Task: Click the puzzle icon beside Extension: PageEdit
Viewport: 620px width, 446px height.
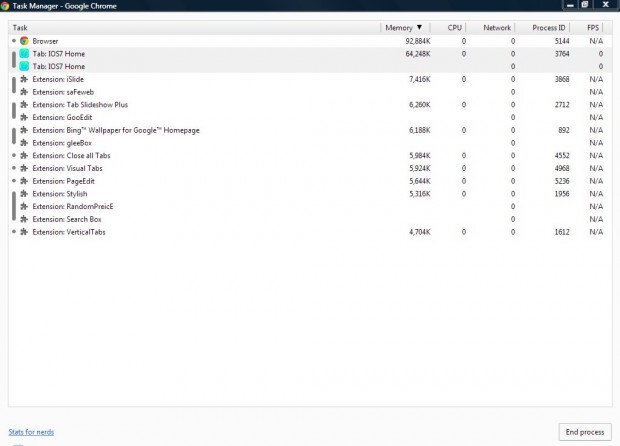Action: click(24, 181)
